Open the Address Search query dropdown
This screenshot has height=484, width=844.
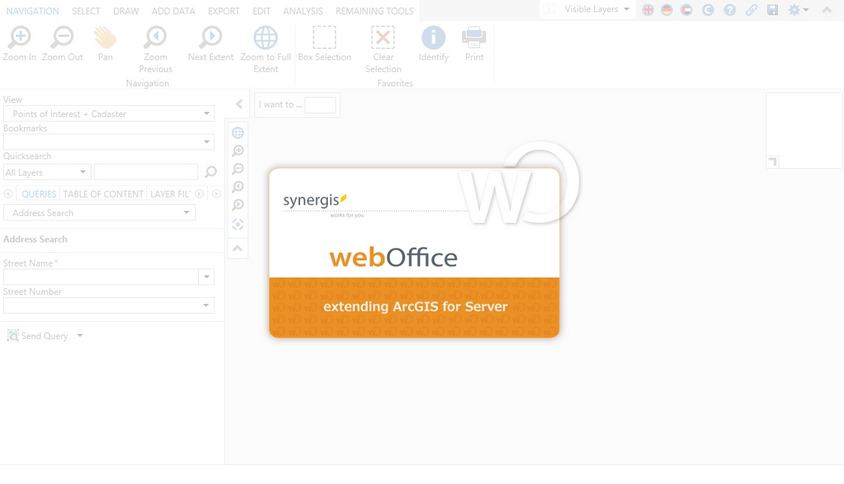click(99, 213)
